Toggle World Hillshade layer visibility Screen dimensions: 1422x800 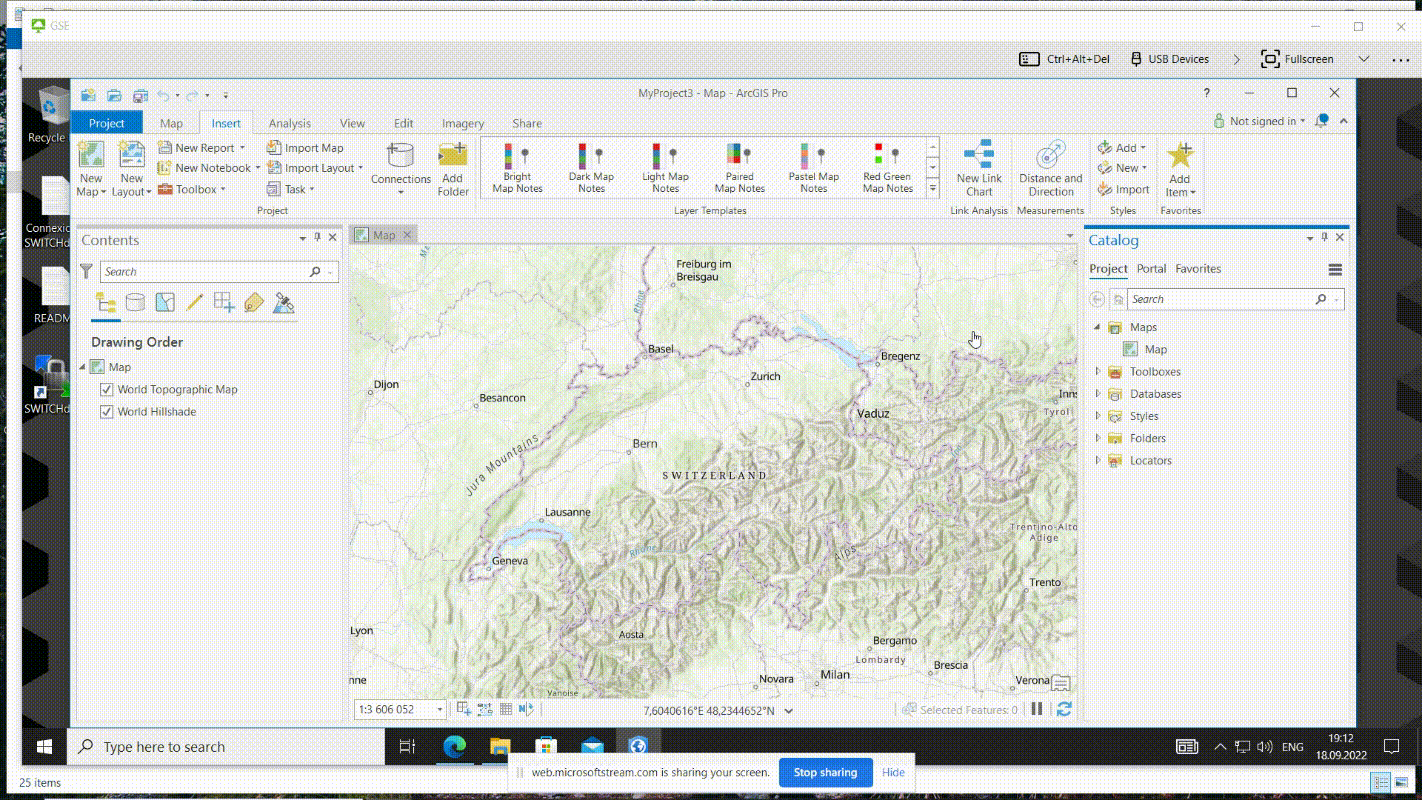click(x=107, y=412)
